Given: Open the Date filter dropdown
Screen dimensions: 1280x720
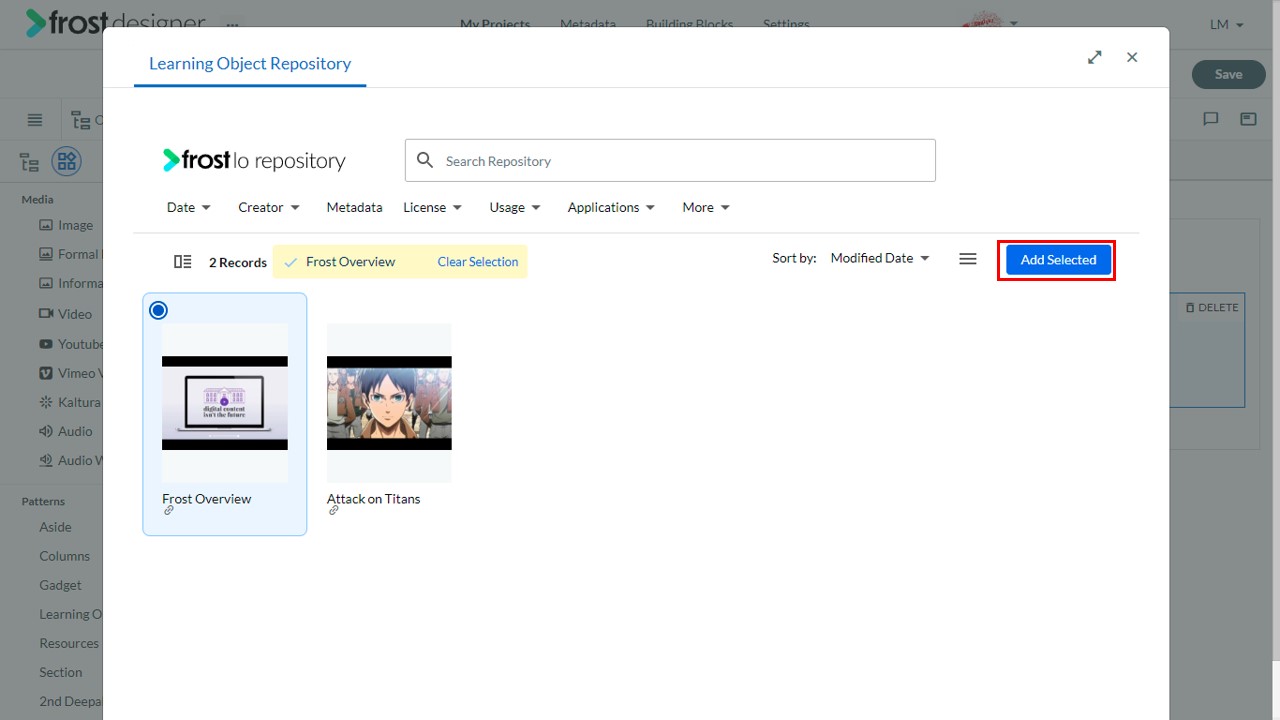Looking at the screenshot, I should click(x=189, y=207).
